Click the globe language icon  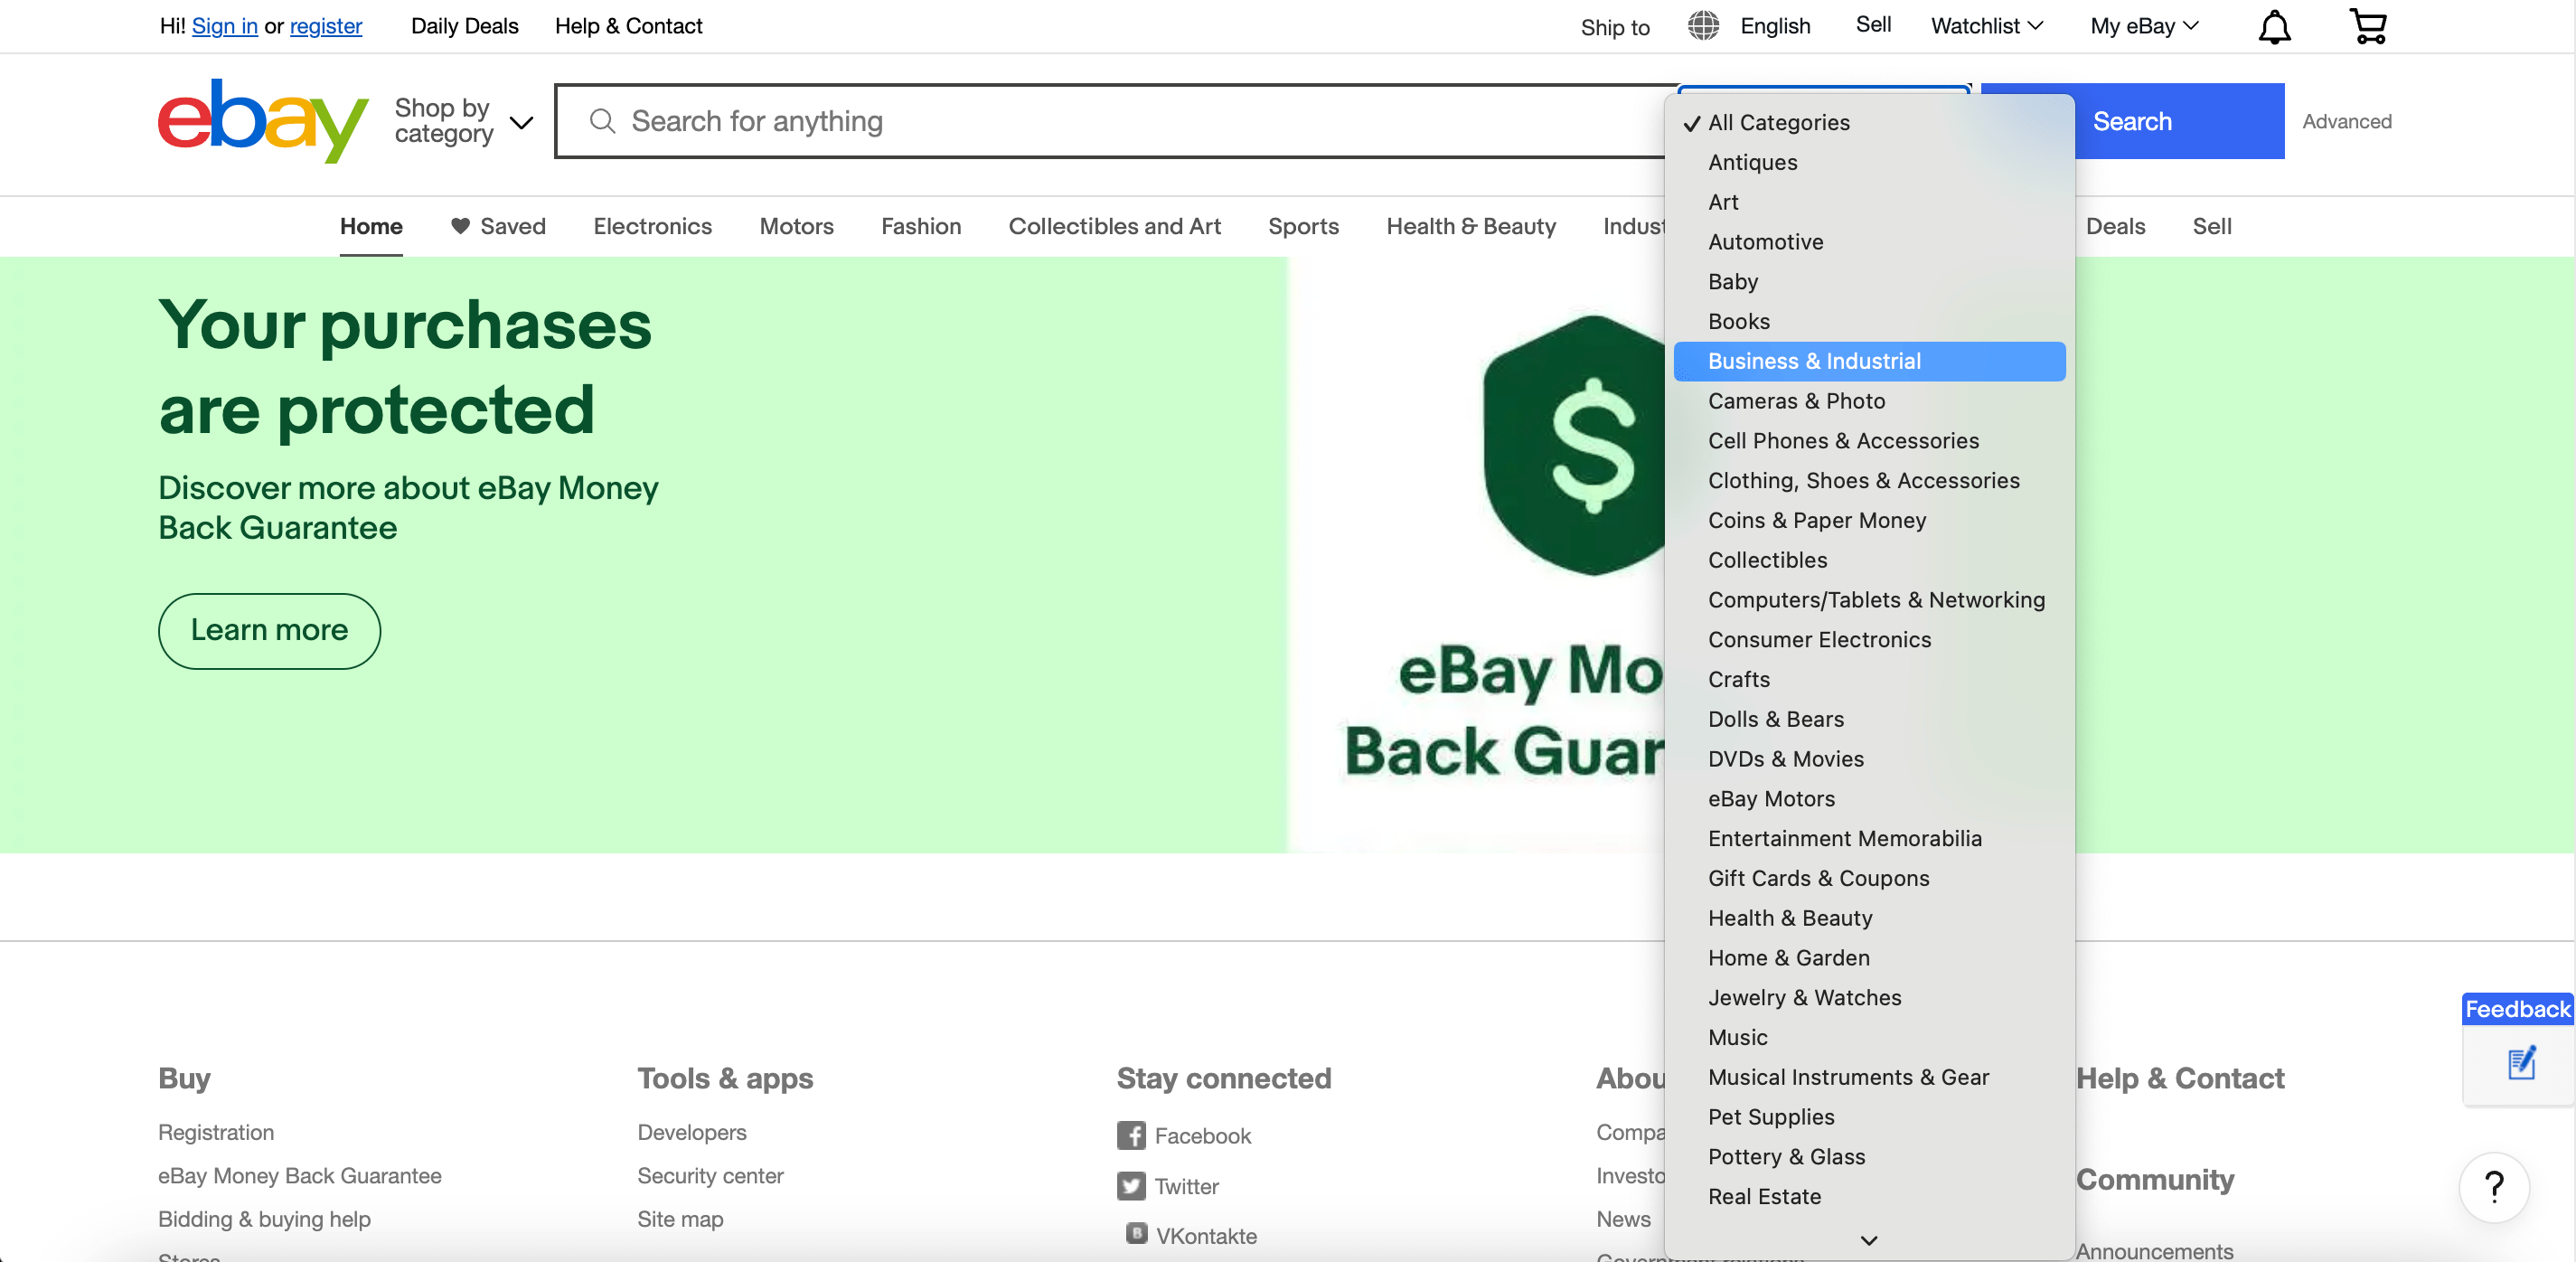tap(1703, 26)
